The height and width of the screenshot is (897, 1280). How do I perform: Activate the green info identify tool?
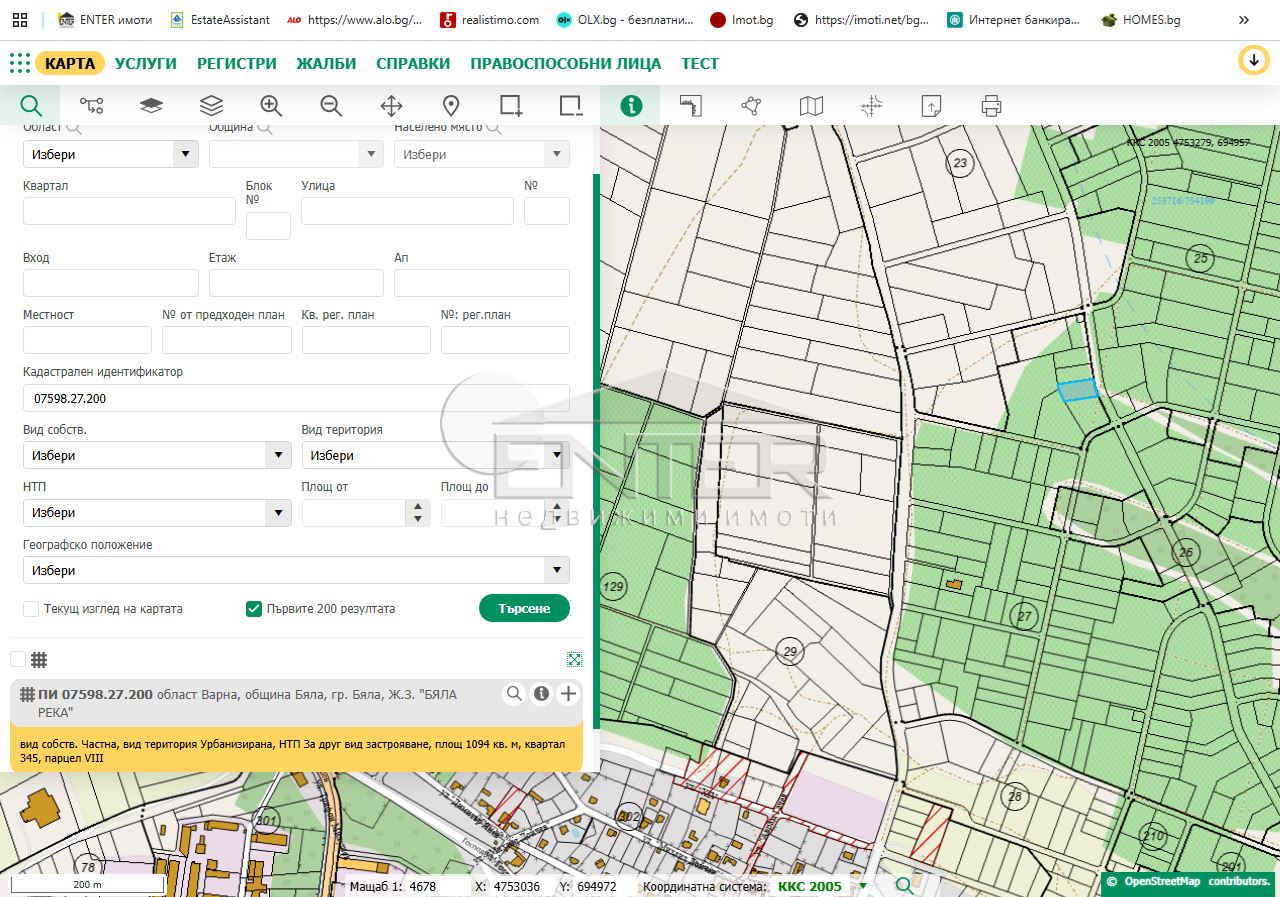[631, 105]
